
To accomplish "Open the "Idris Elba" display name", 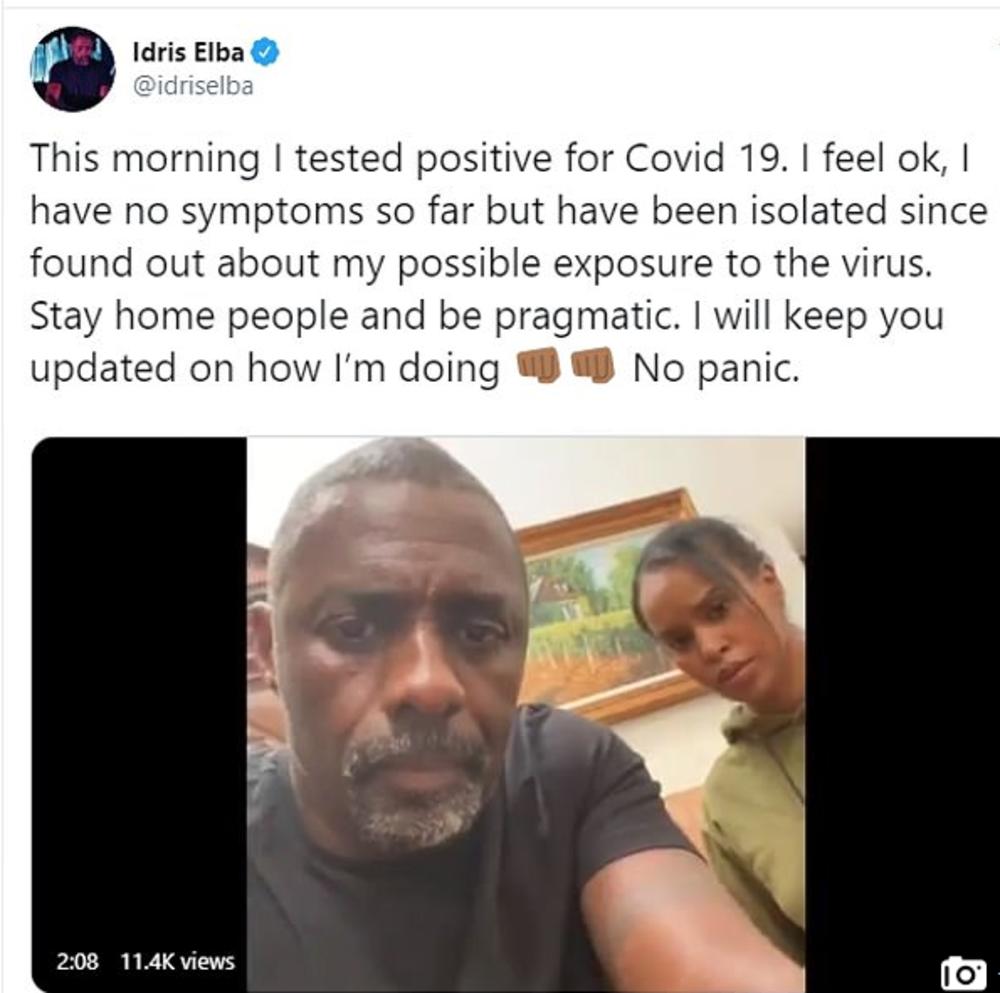I will point(188,52).
